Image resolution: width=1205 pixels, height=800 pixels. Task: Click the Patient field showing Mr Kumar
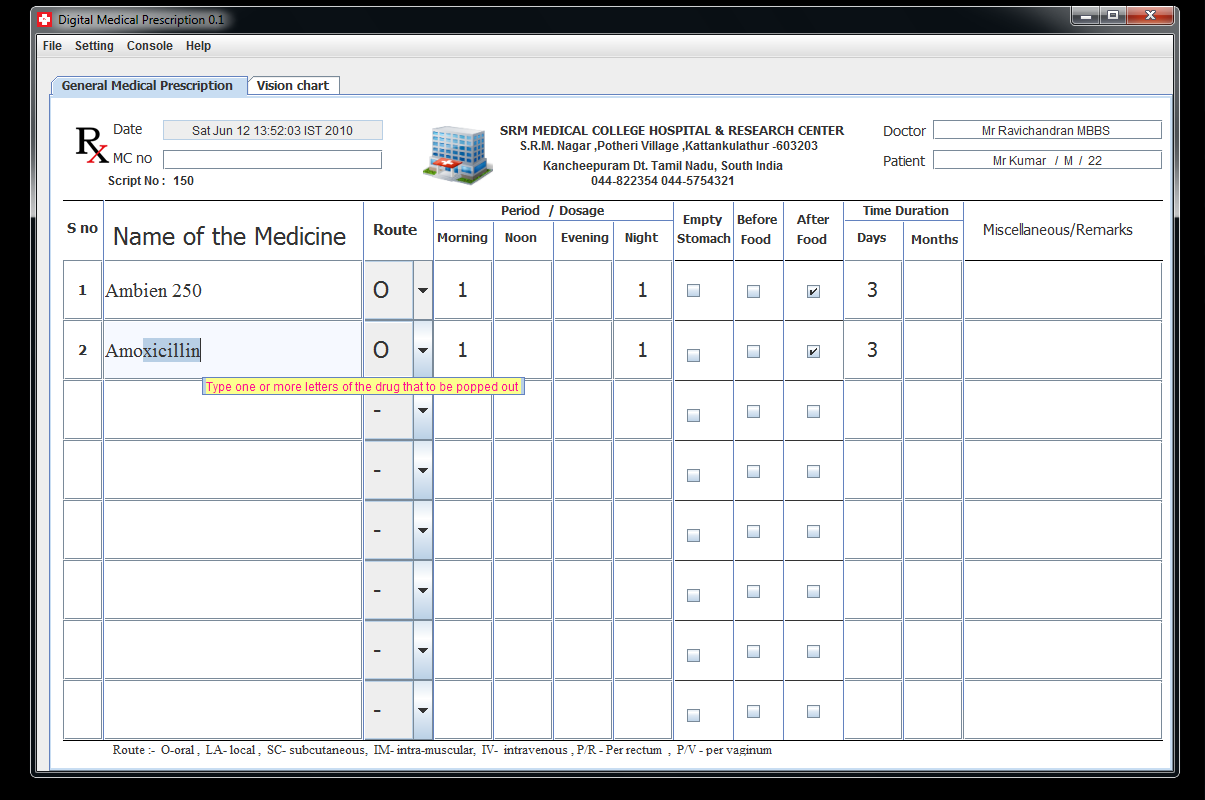[1047, 159]
